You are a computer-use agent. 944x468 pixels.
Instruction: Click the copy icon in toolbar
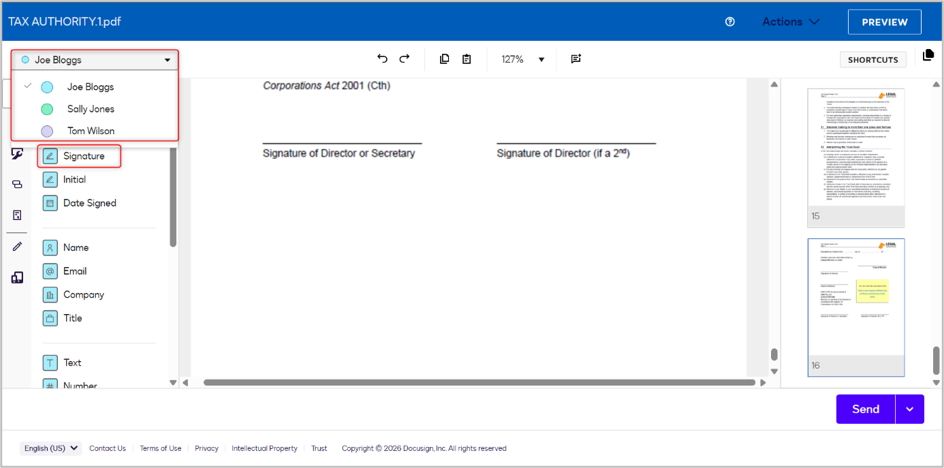pos(444,59)
